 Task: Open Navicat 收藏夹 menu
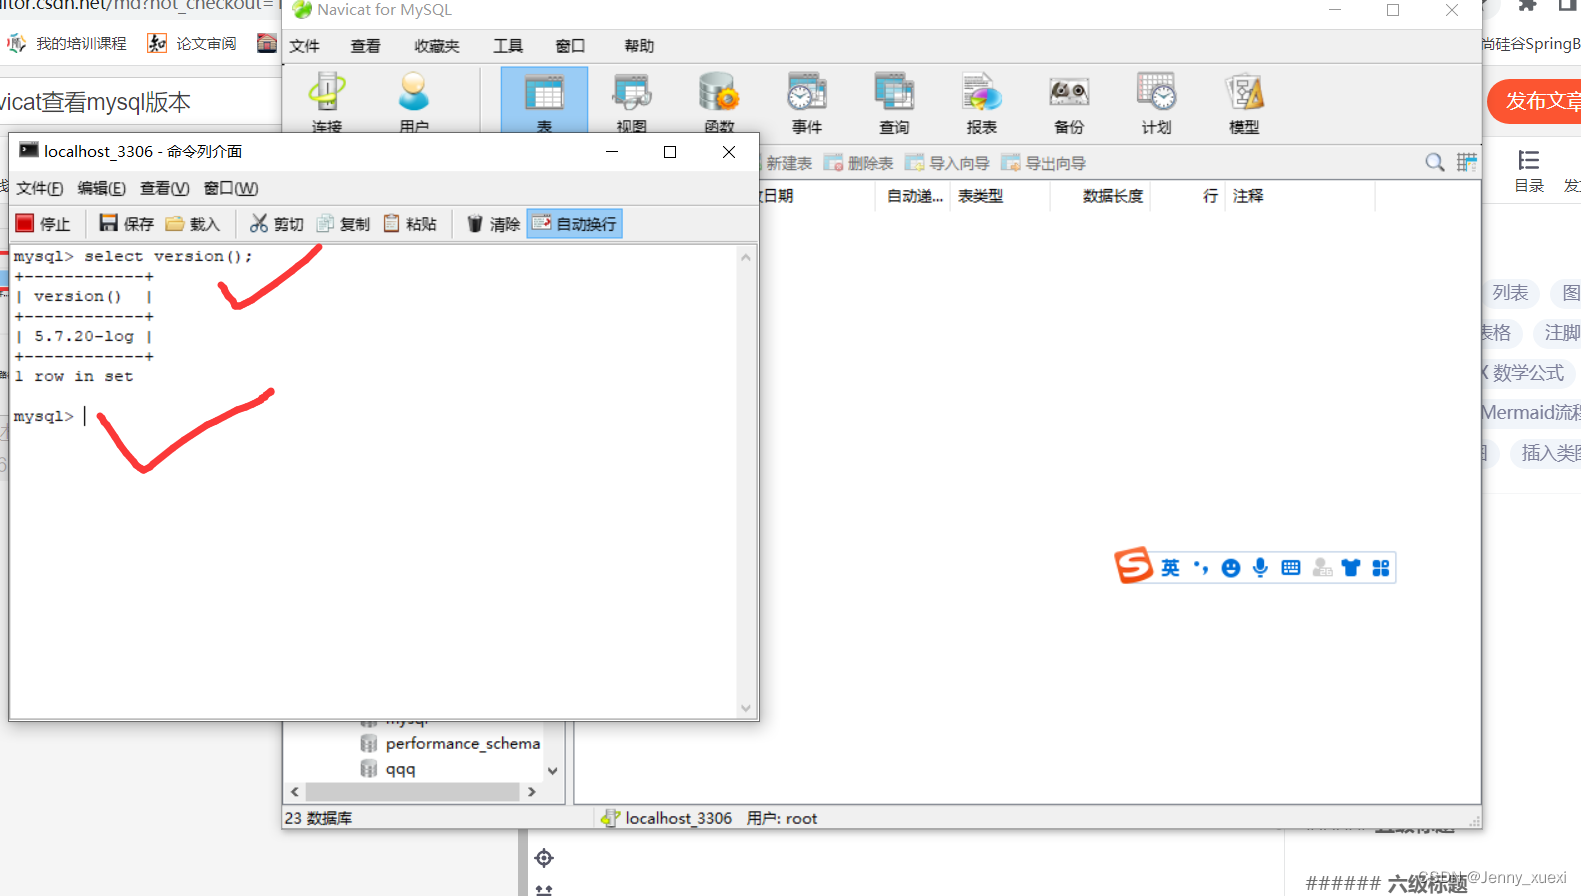point(437,46)
